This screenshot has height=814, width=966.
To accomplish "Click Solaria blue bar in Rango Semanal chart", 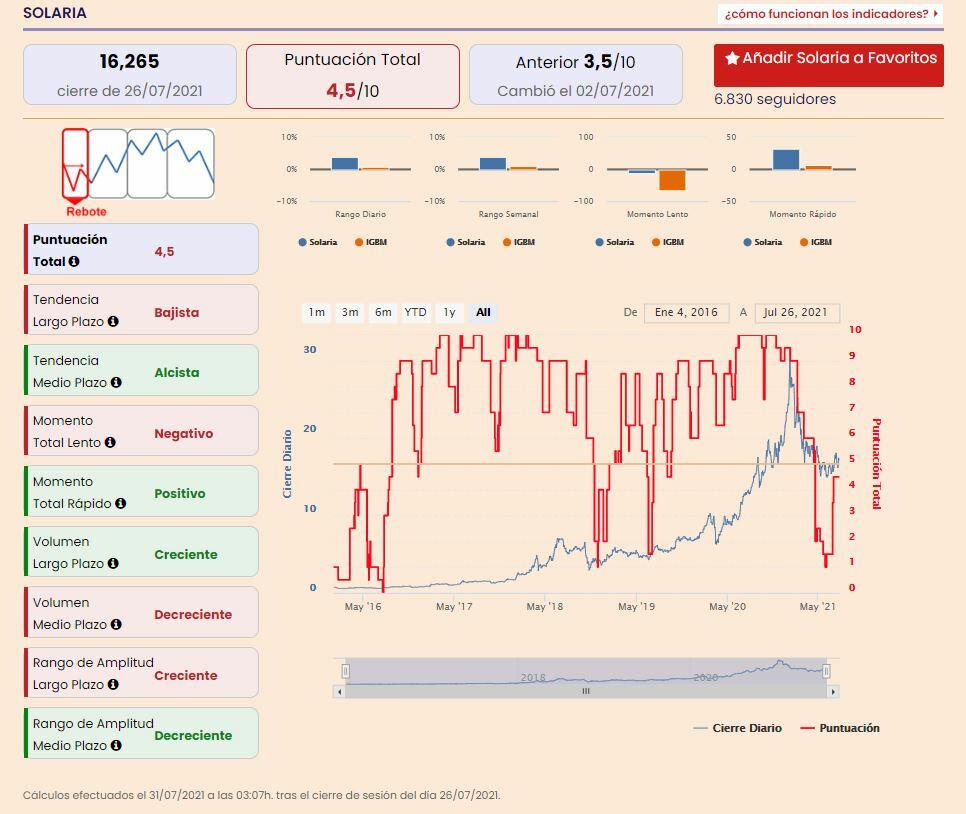I will pos(492,164).
